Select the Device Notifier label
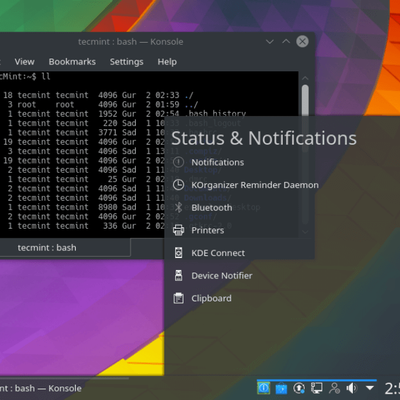The width and height of the screenshot is (400, 400). tap(222, 276)
